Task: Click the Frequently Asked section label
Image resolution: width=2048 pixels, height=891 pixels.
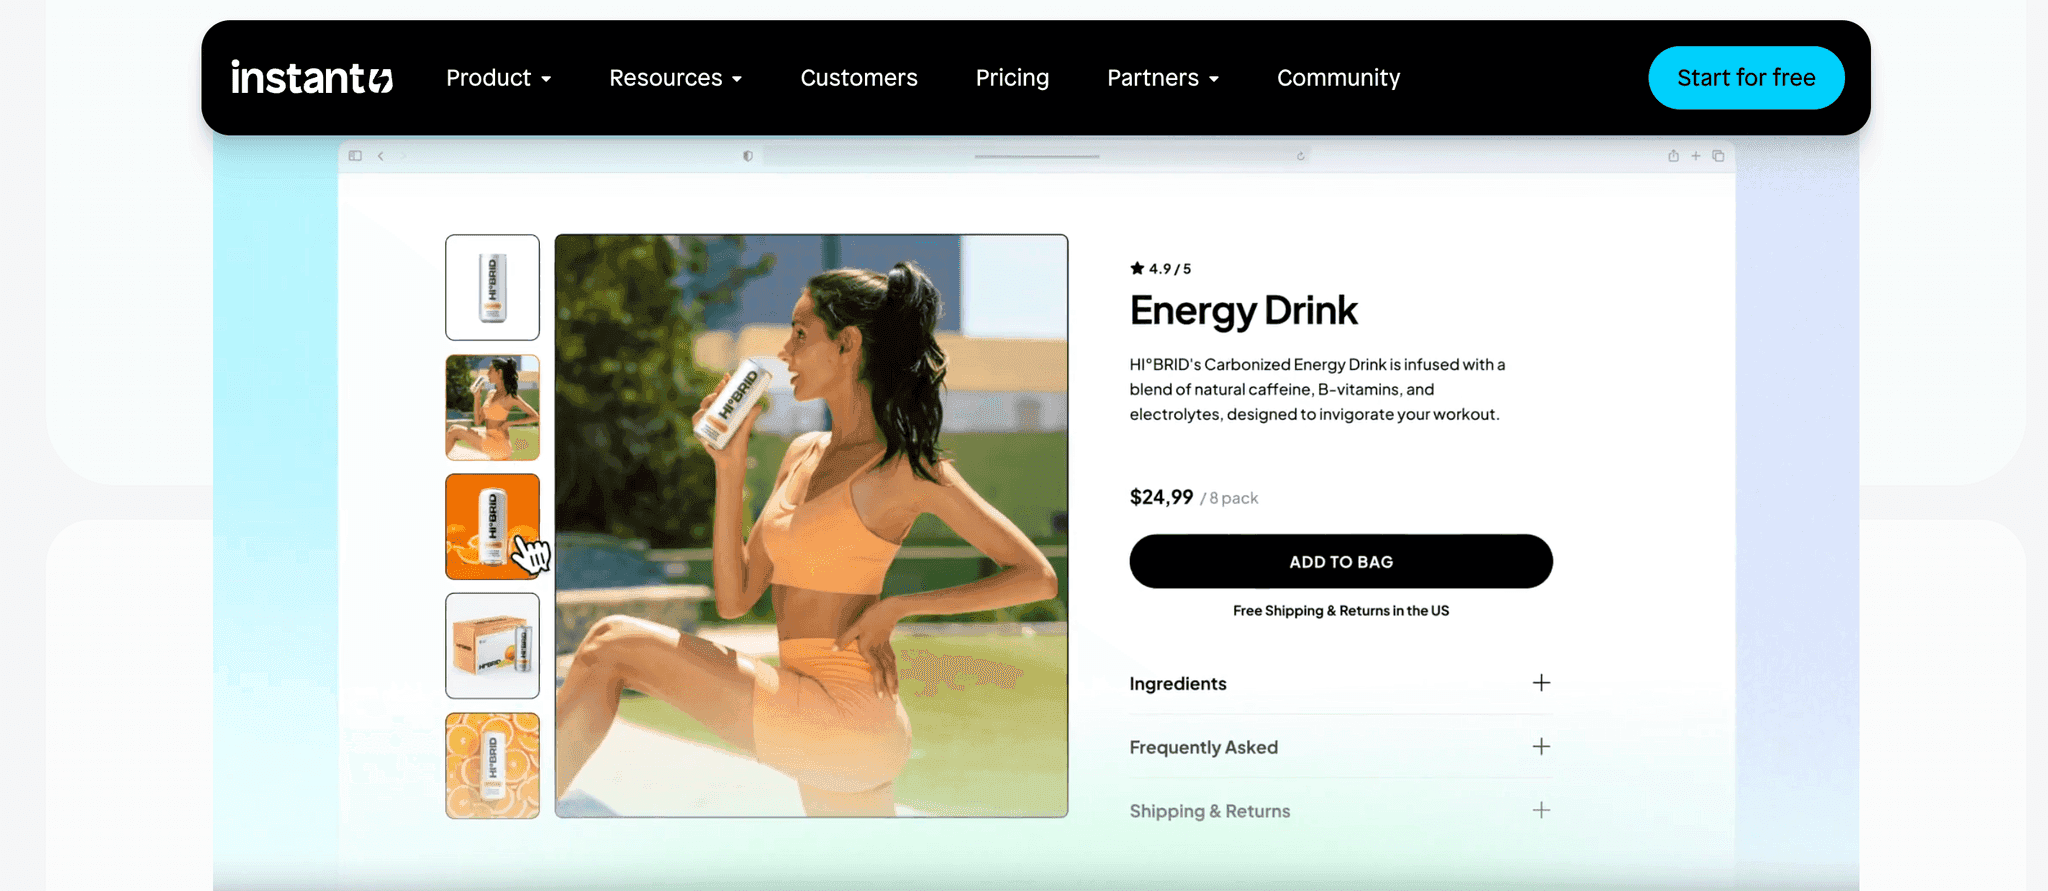Action: pos(1204,747)
